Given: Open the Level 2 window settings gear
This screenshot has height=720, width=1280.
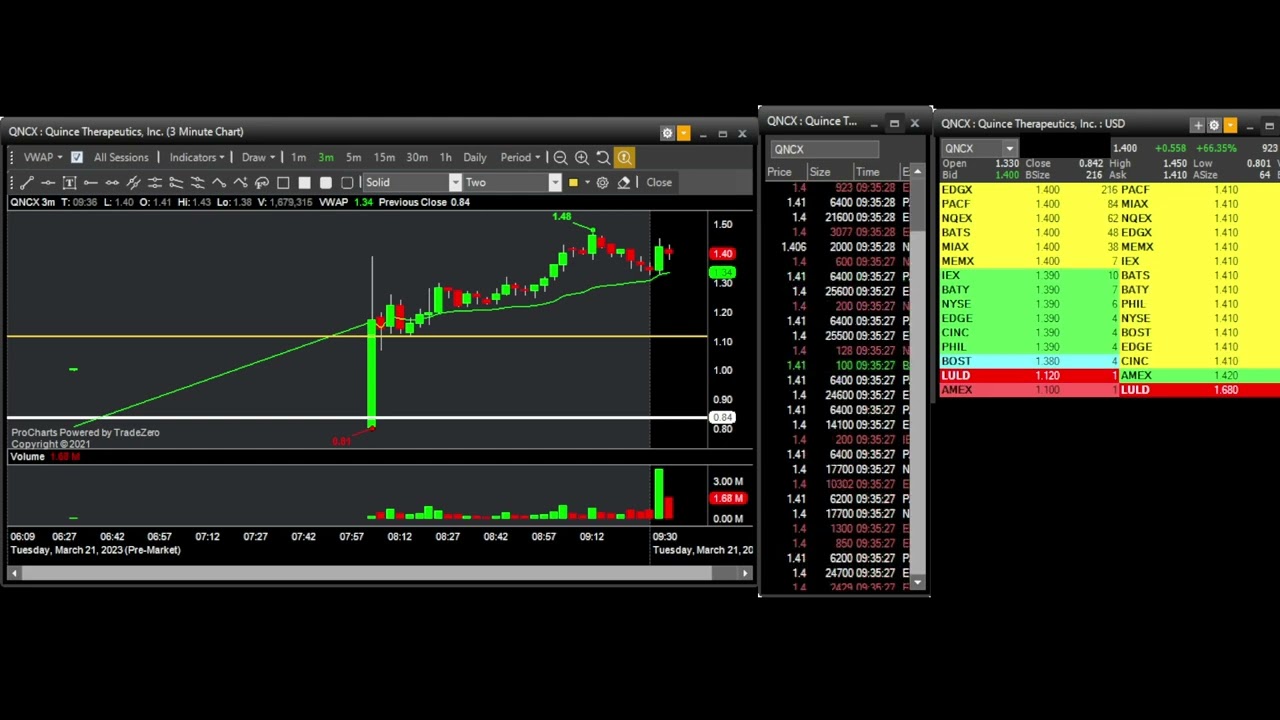Looking at the screenshot, I should tap(1213, 125).
